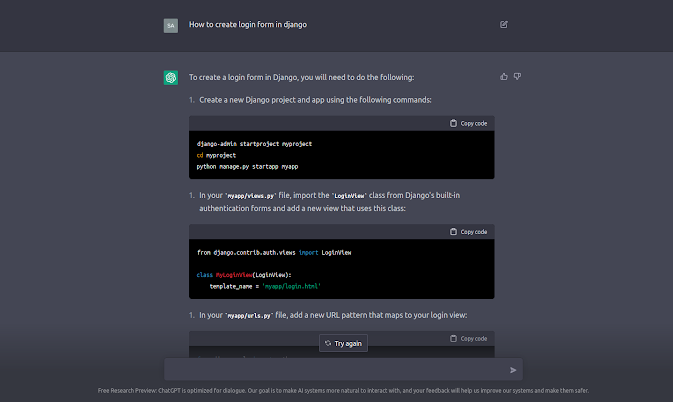Click the 'python manage.py startapp myapp' line
Screen dimensions: 673x402
coord(247,166)
